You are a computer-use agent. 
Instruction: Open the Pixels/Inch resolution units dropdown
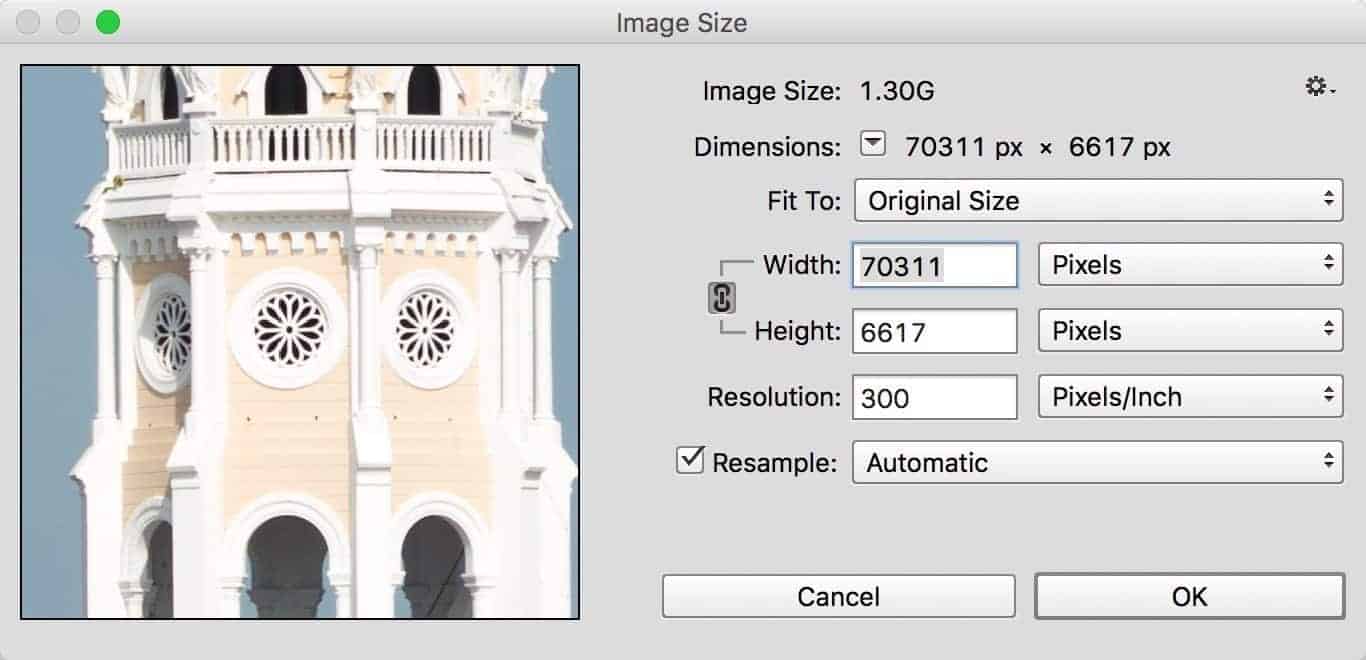pos(1190,397)
